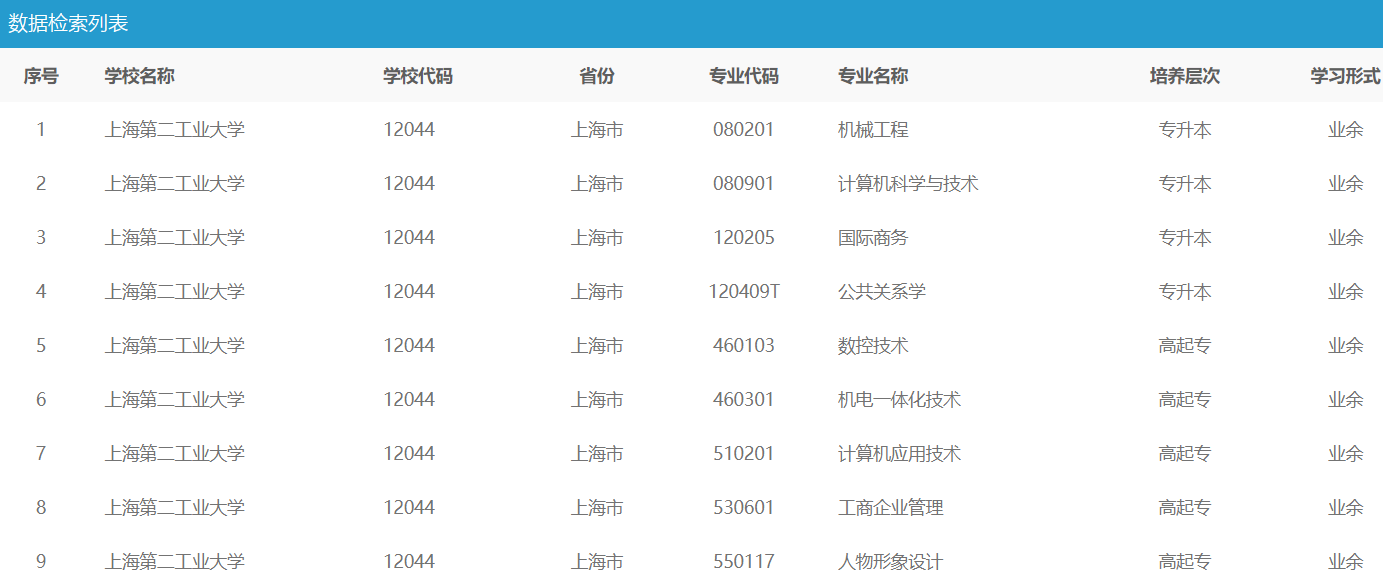This screenshot has width=1383, height=581.
Task: Click the 序号 column header
Action: coord(41,76)
